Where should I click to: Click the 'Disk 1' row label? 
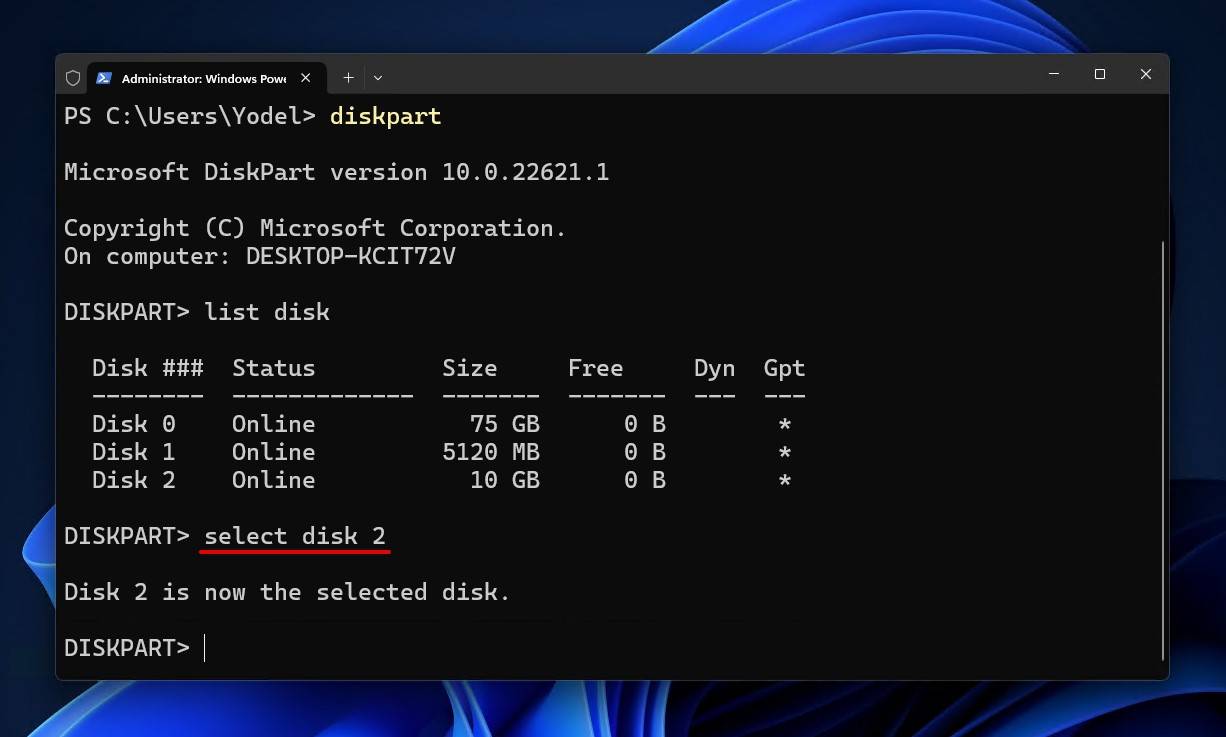point(134,452)
